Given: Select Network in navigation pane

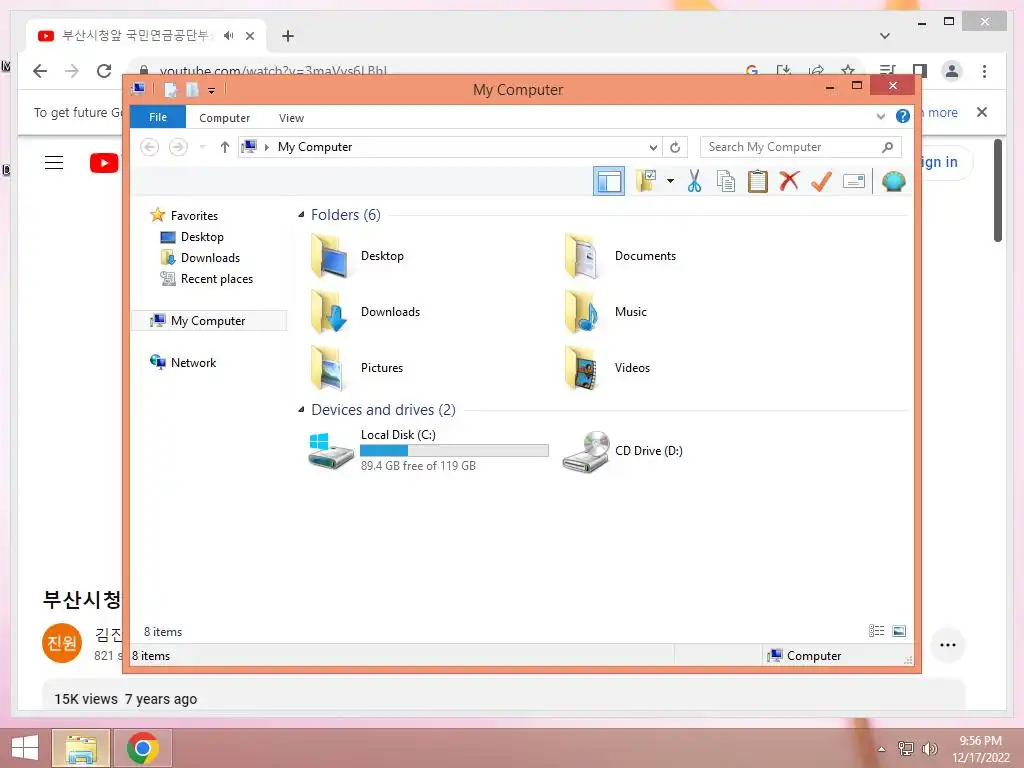Looking at the screenshot, I should point(193,362).
